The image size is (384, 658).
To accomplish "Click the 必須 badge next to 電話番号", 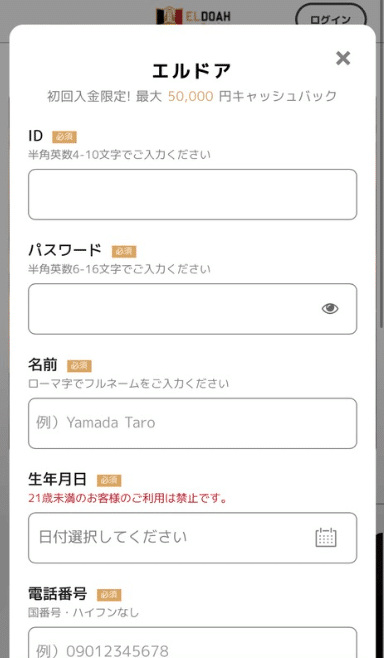I will coord(109,595).
